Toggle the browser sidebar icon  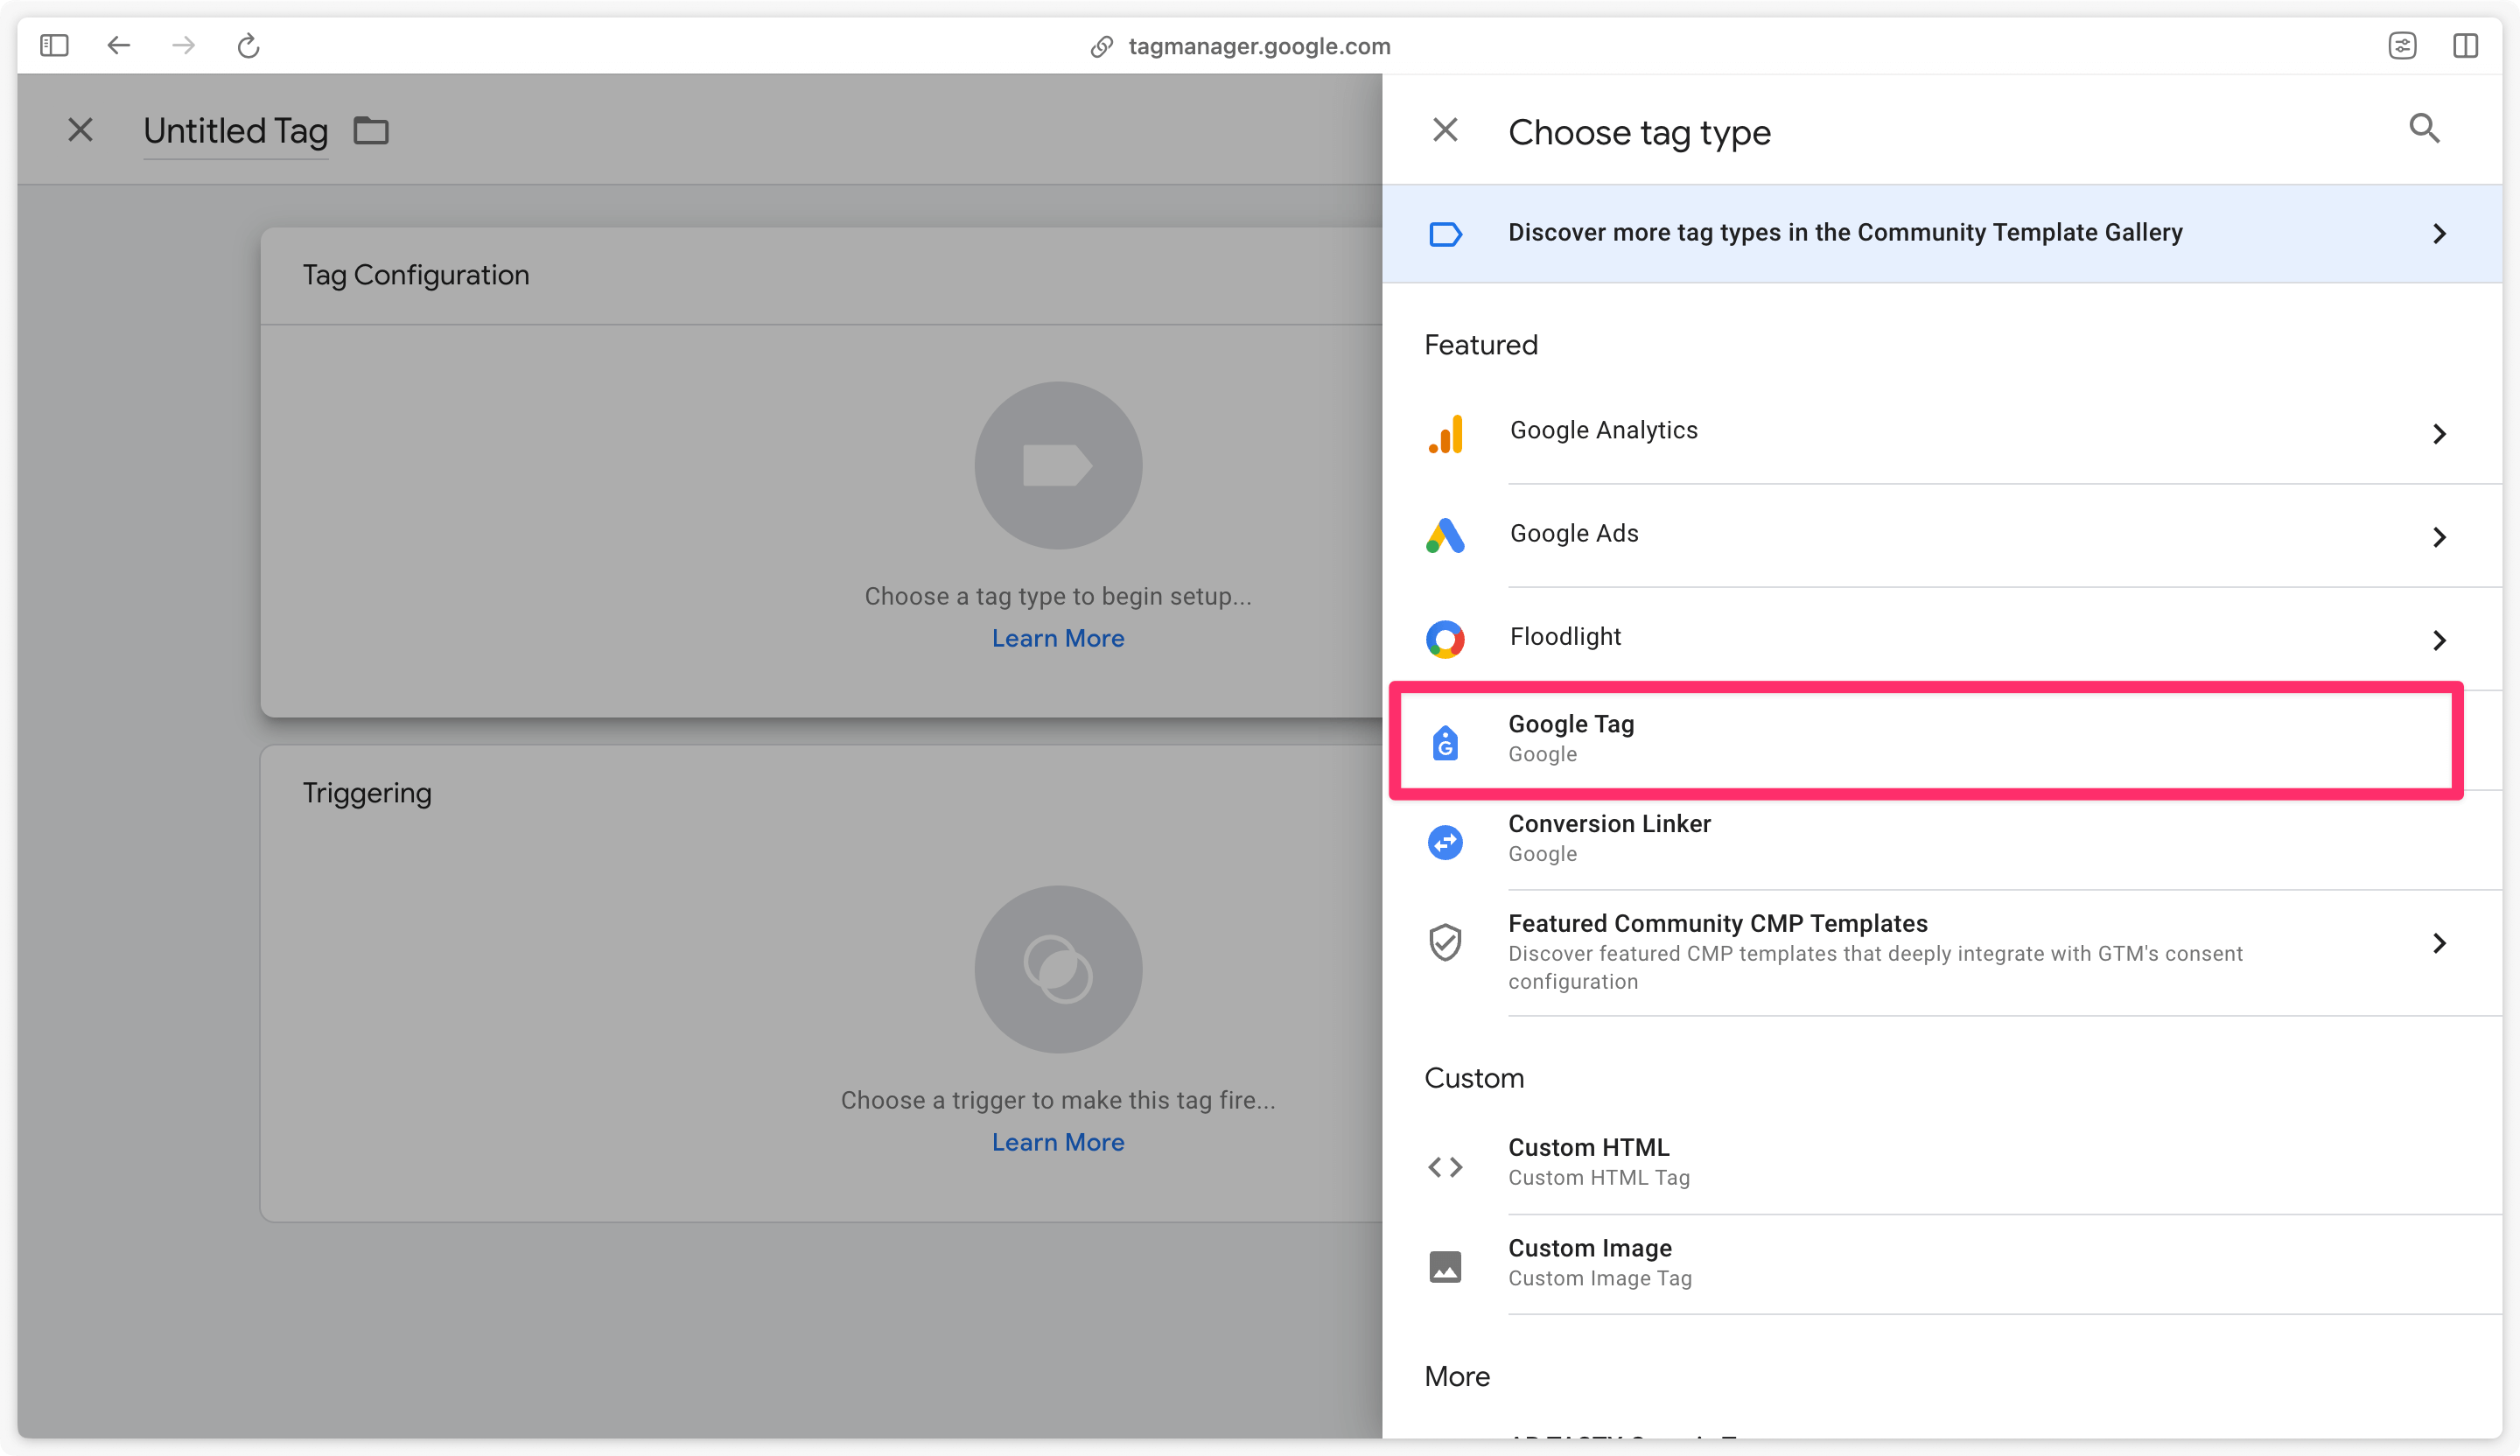(54, 45)
